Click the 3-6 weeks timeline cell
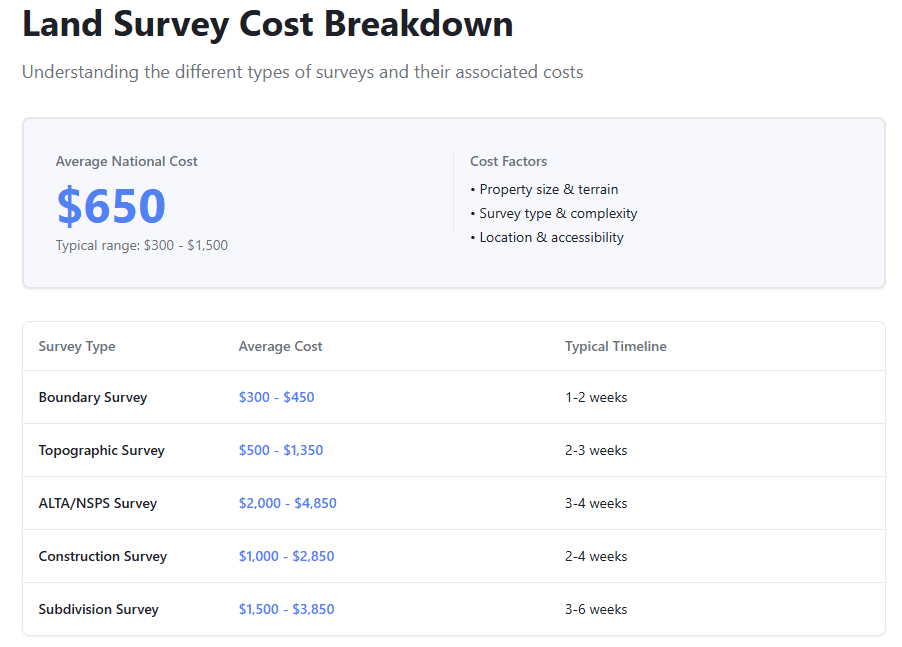Viewport: 902px width, 647px height. (596, 609)
